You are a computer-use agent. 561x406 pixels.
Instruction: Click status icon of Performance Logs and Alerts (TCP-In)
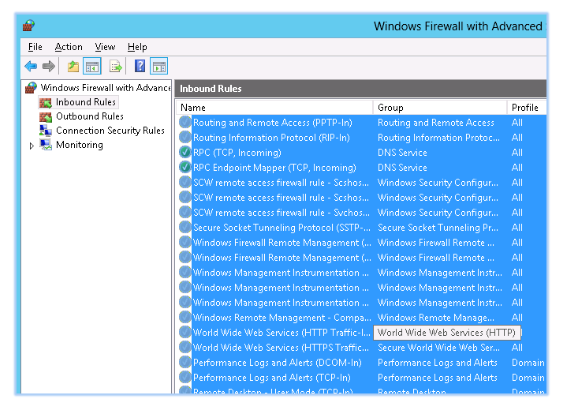(185, 378)
